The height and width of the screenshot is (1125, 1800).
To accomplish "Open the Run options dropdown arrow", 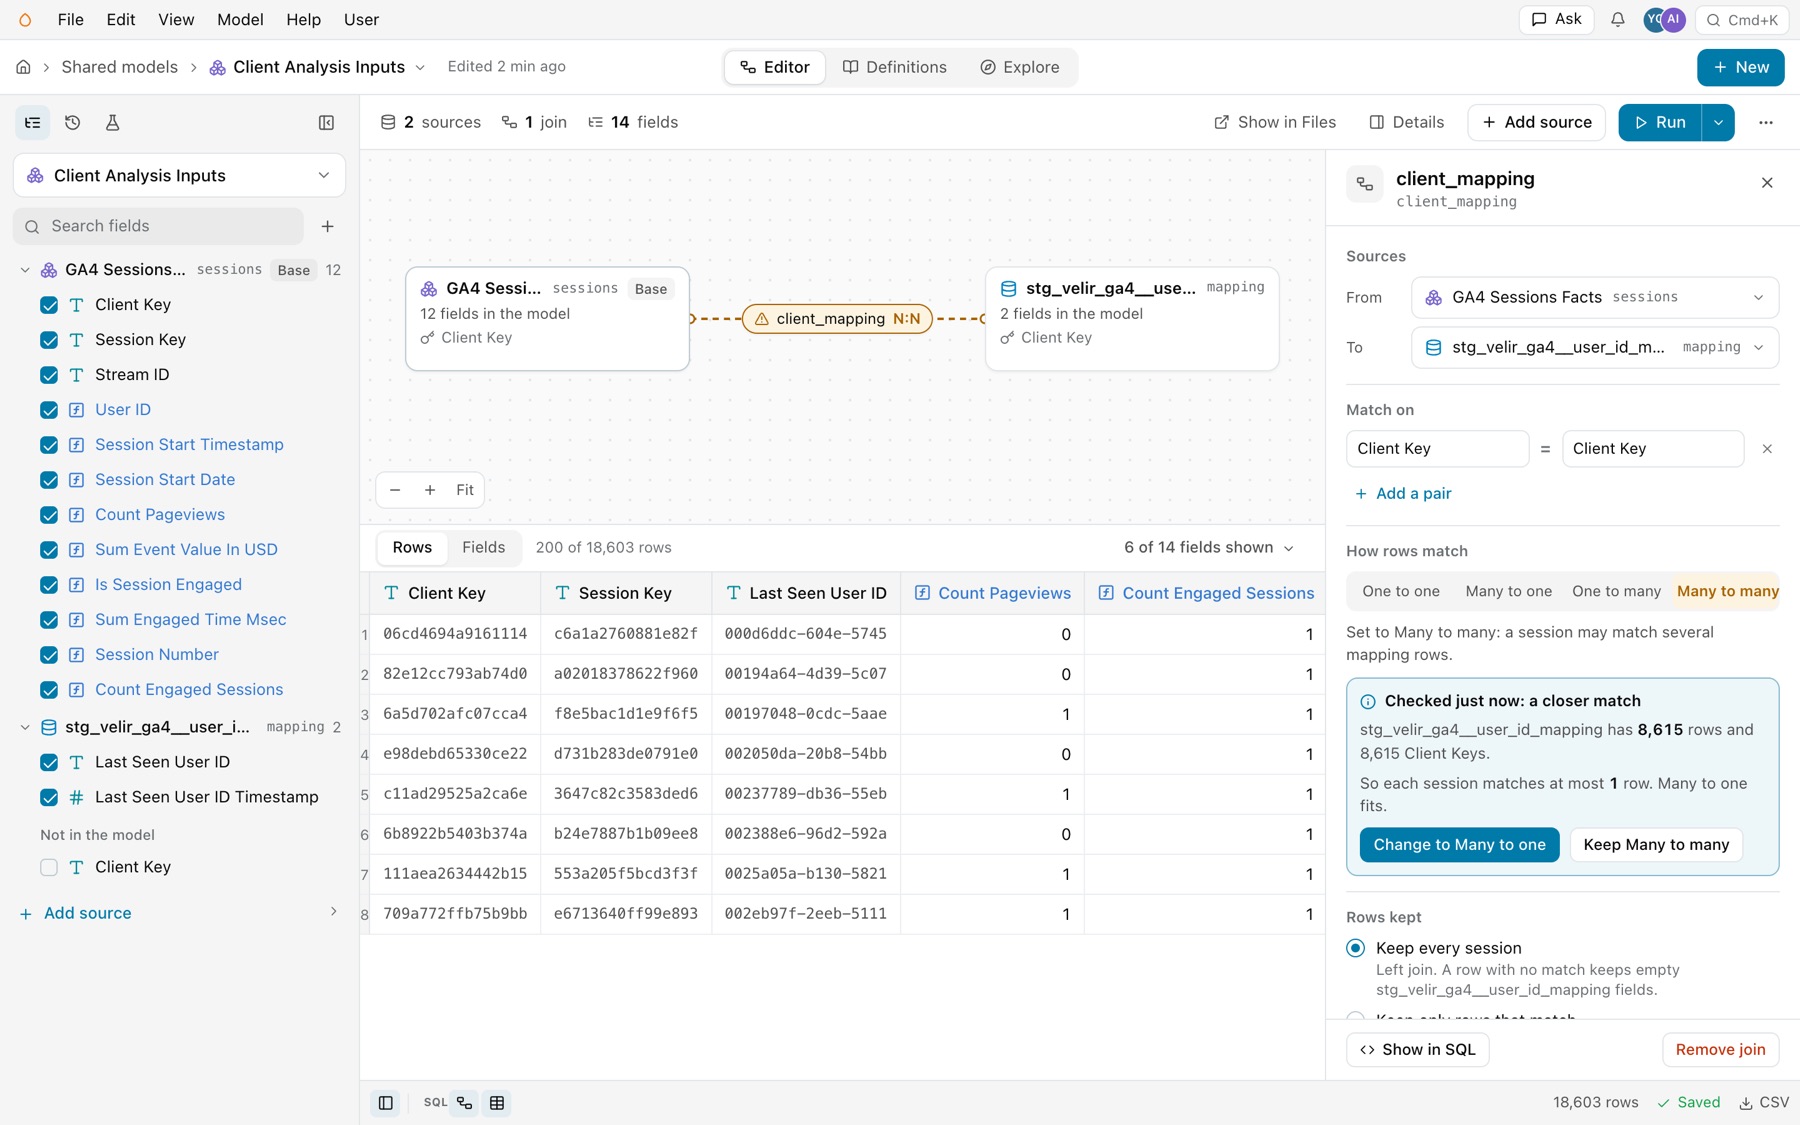I will (1718, 122).
